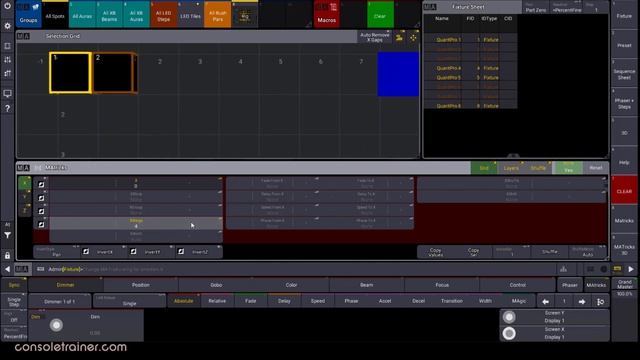Switch to the Beam feature group tab
640x360 pixels.
[367, 285]
